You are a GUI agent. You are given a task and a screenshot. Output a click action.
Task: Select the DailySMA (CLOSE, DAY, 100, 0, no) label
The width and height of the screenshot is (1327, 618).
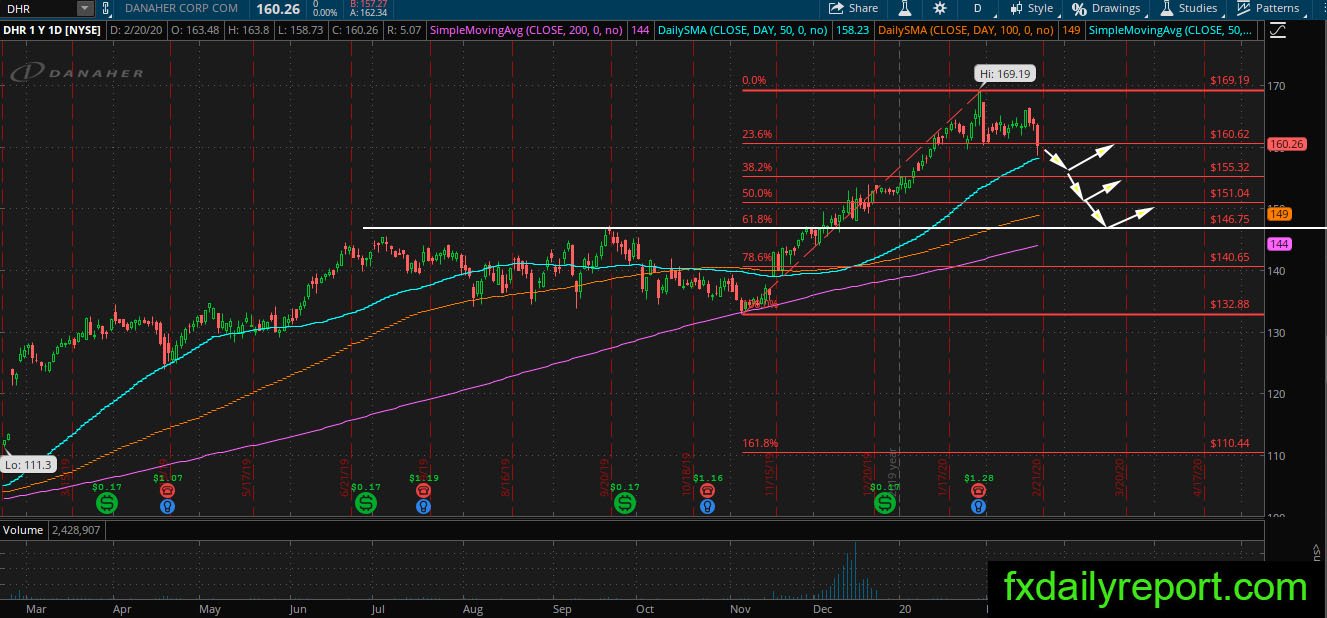[x=964, y=31]
